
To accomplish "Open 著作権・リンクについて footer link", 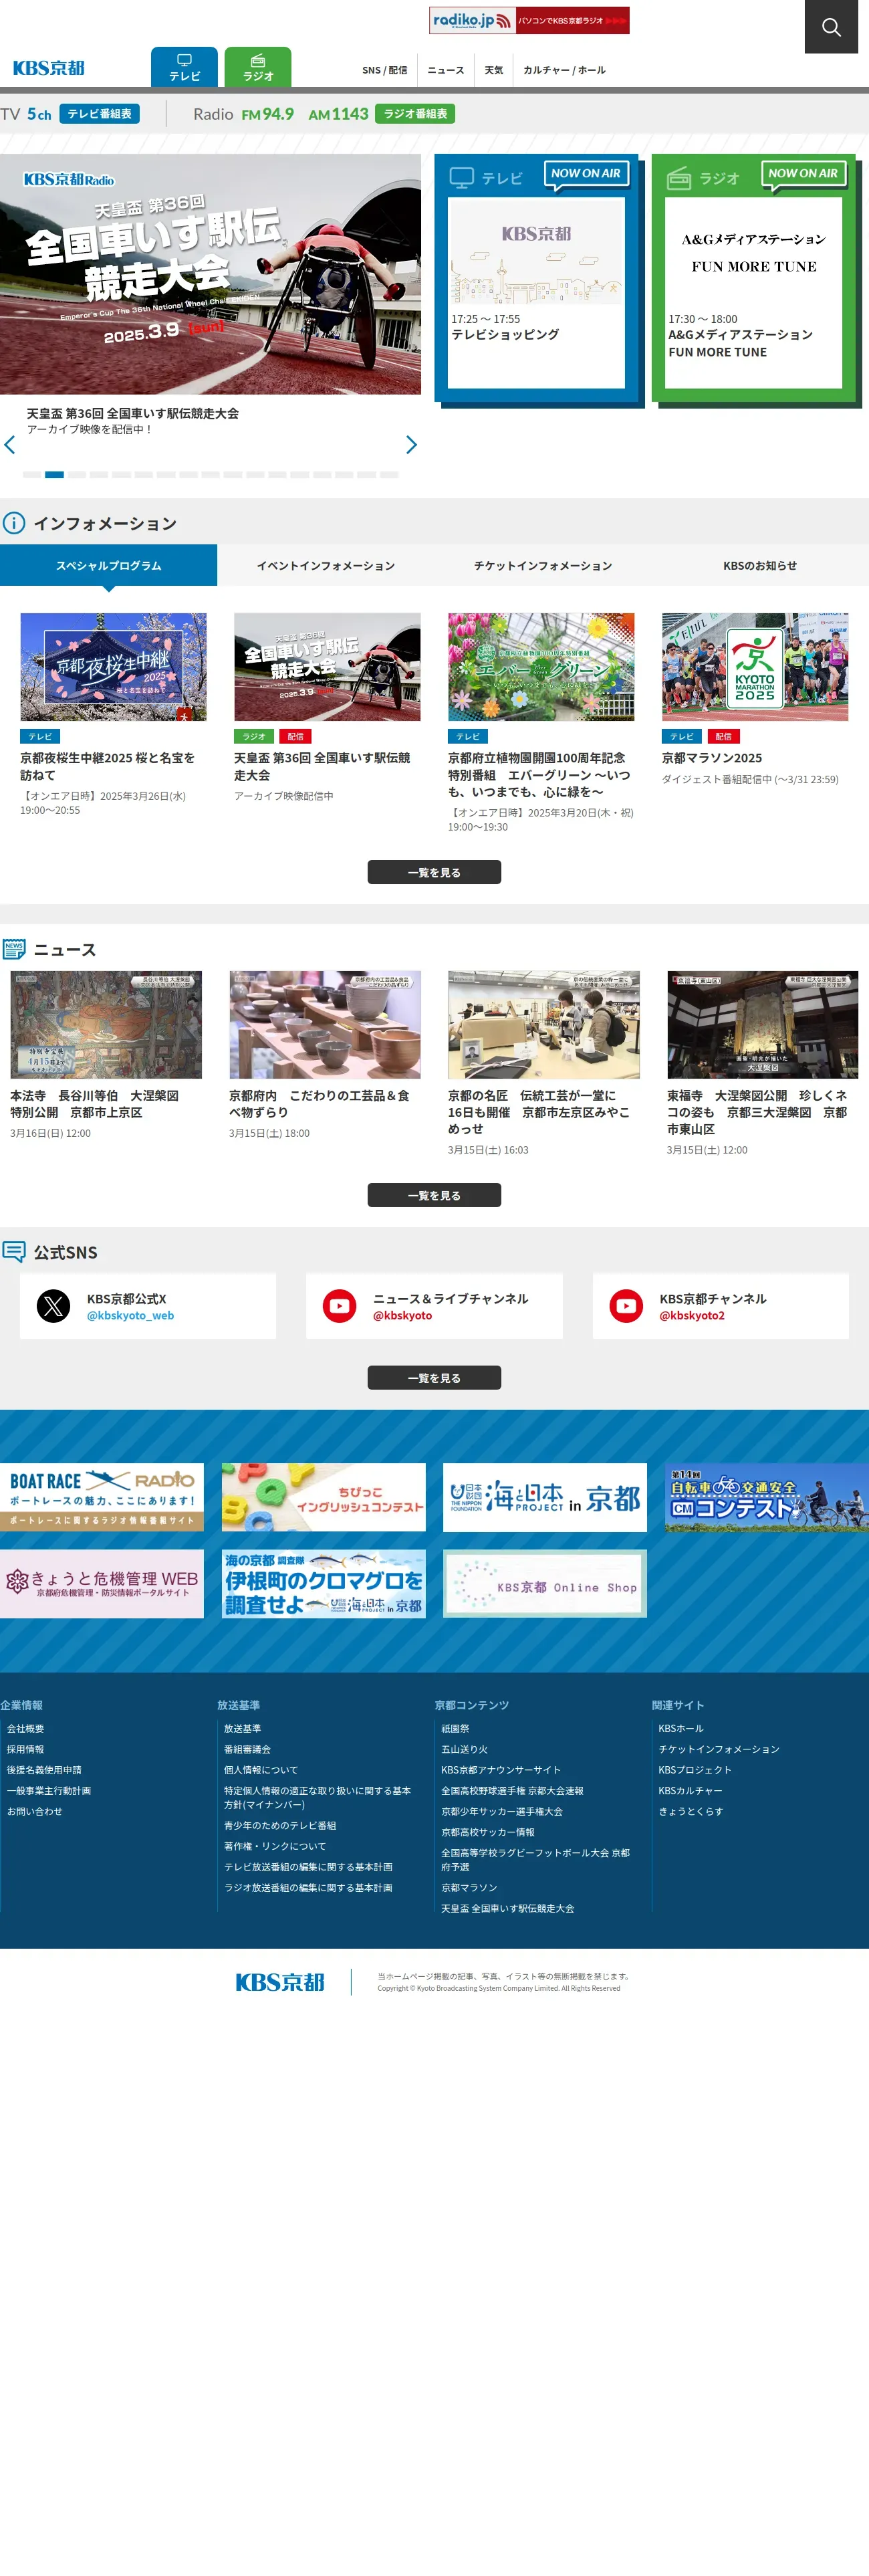I will tap(275, 1846).
